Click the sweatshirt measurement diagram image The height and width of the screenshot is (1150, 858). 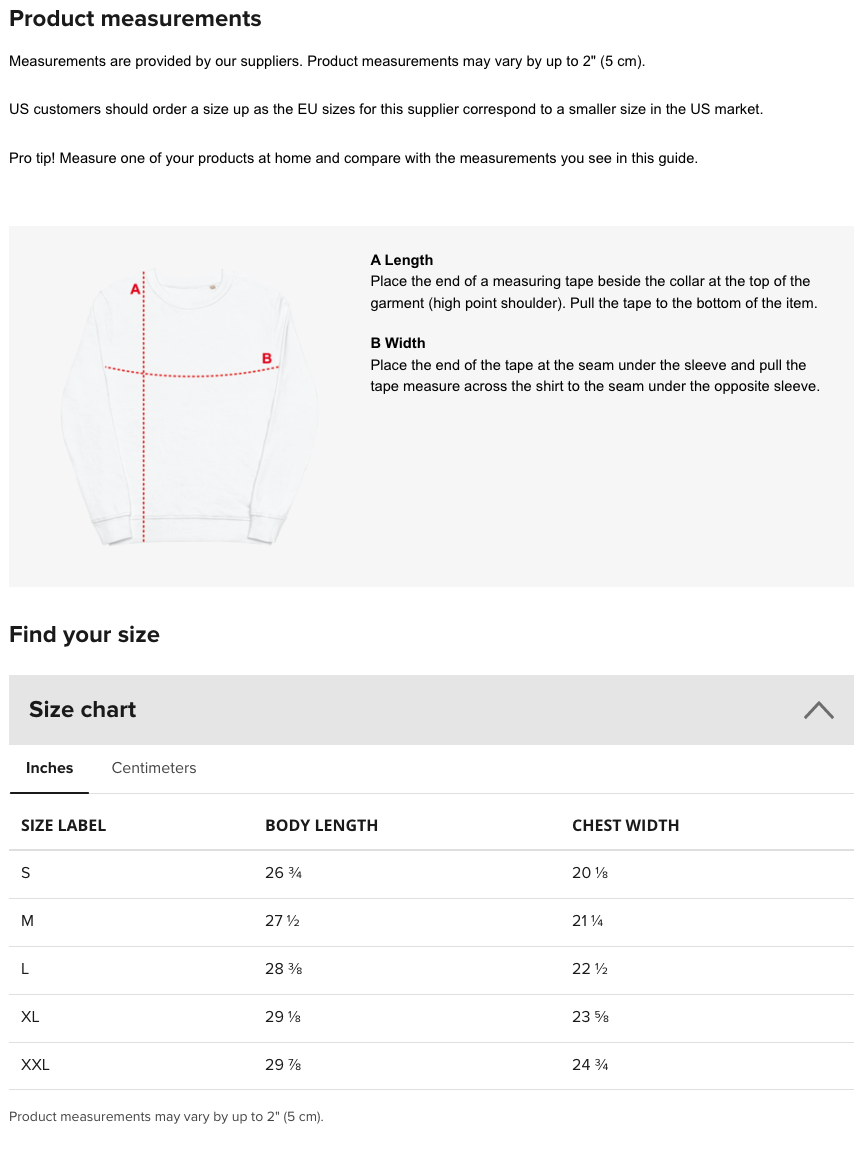point(190,406)
